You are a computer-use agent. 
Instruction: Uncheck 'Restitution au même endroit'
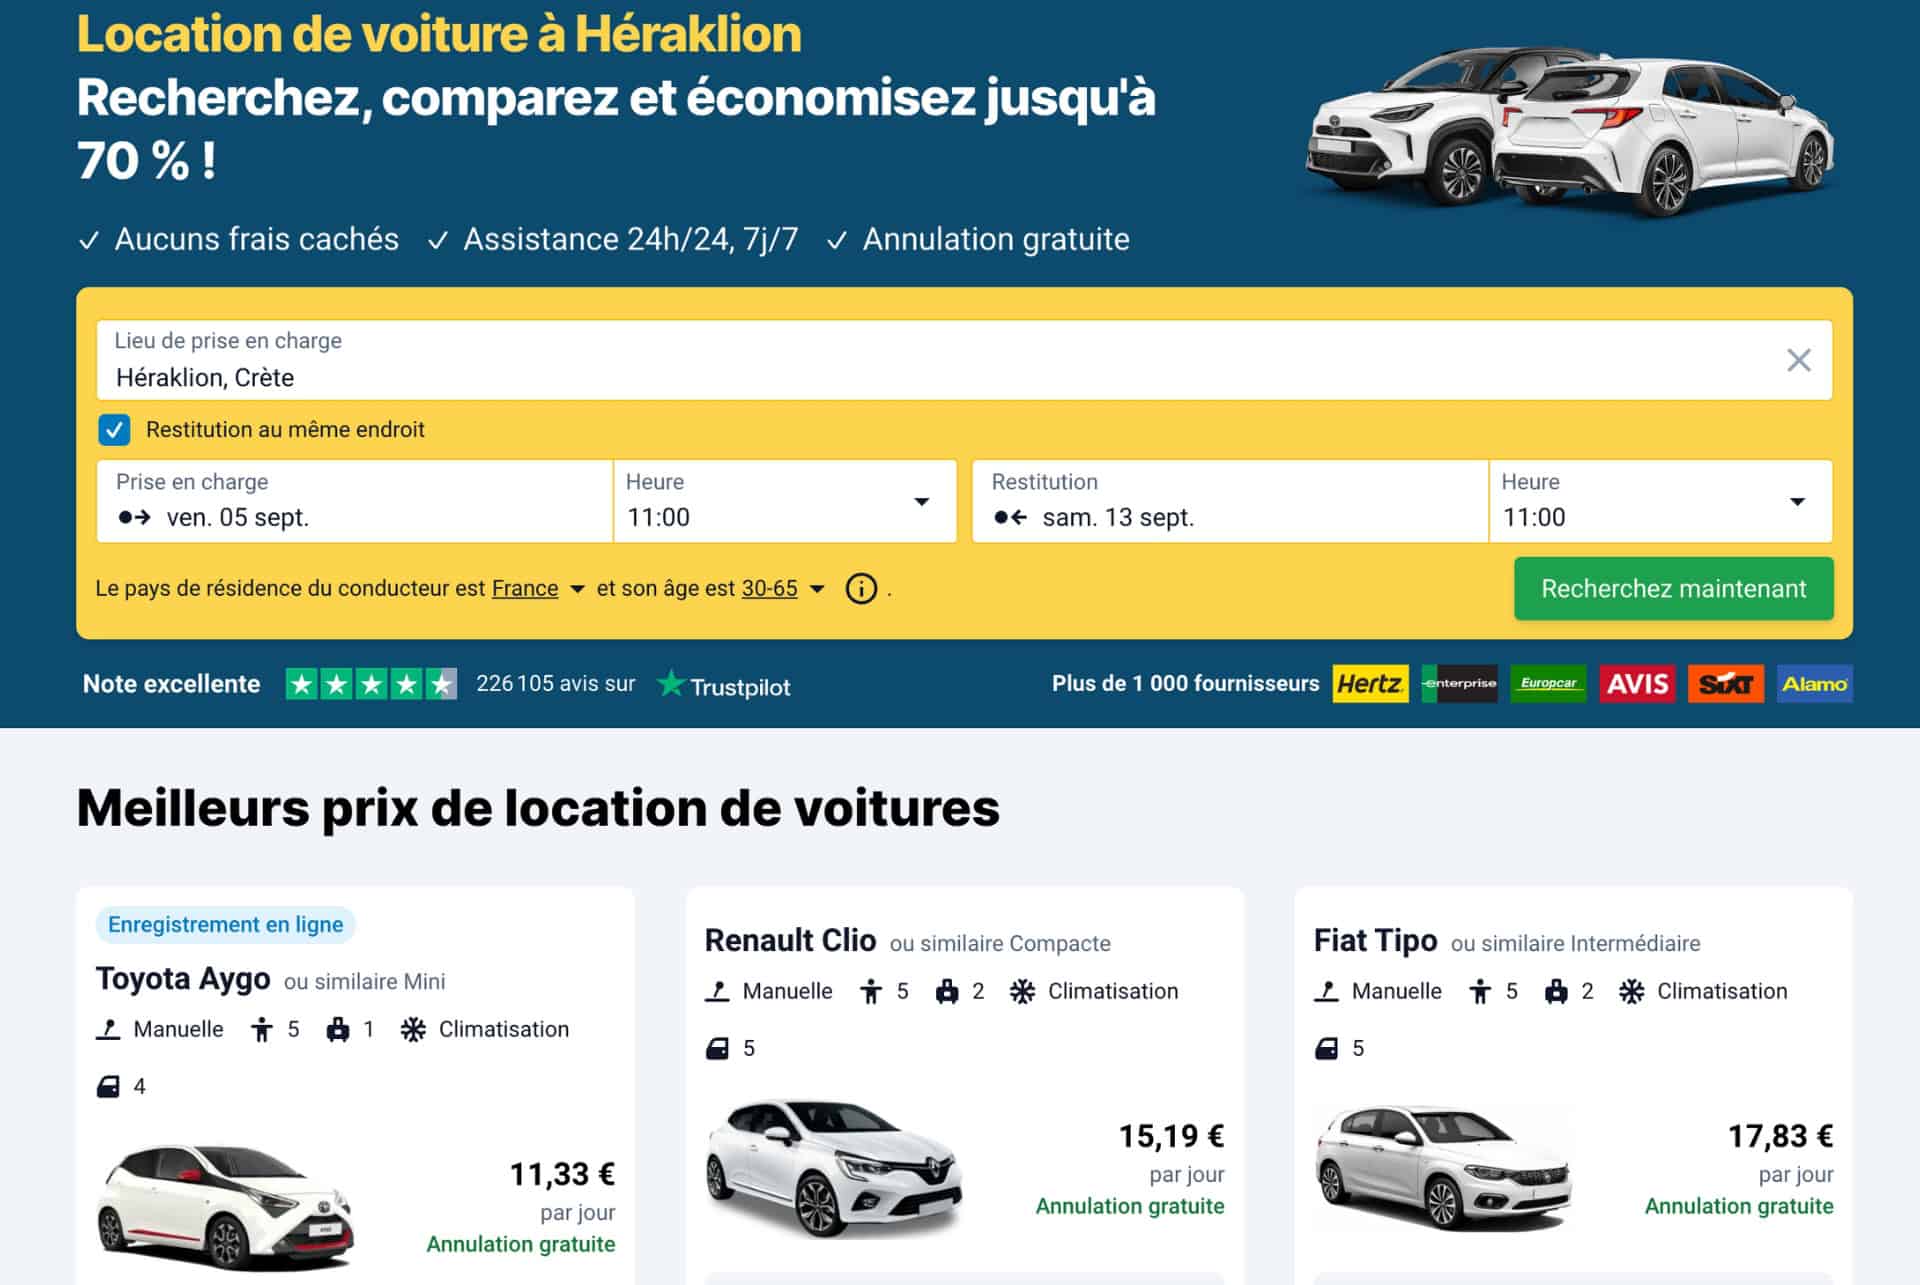(115, 430)
